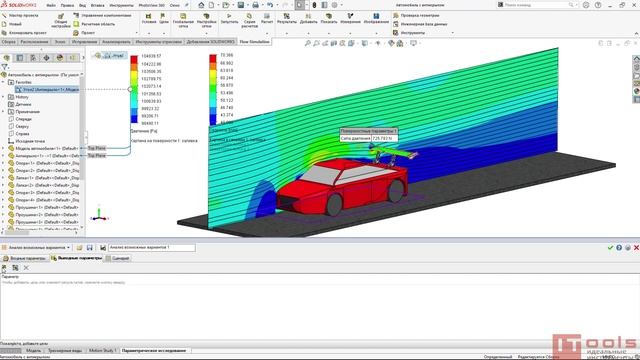
Task: Click the Conditions (Условия) ribbon button
Action: click(149, 18)
